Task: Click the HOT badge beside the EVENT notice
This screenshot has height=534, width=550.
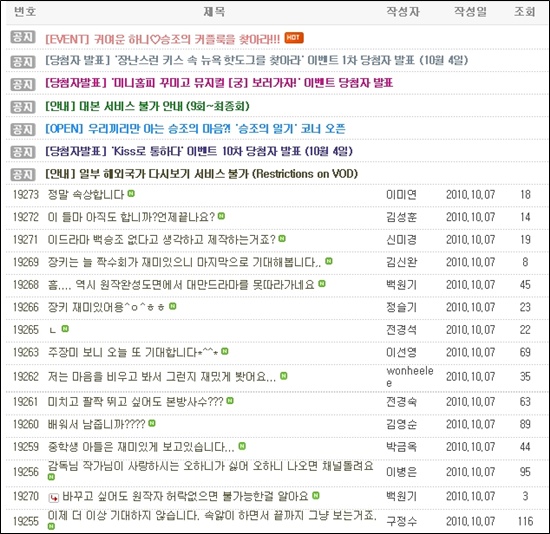Action: [x=294, y=38]
